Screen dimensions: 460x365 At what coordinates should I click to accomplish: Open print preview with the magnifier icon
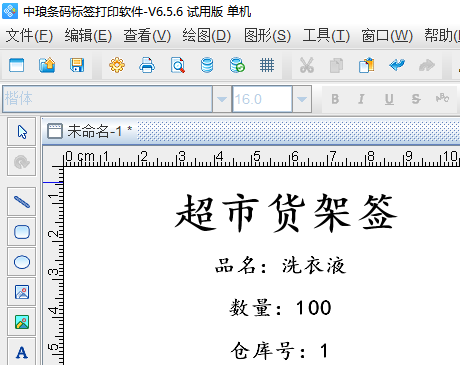coord(178,65)
